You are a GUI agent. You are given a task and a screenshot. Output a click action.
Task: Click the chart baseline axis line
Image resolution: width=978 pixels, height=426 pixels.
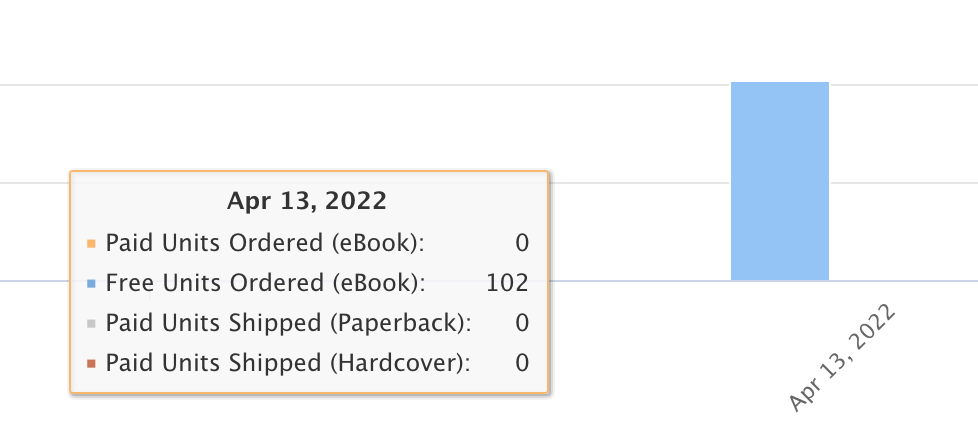coord(636,281)
